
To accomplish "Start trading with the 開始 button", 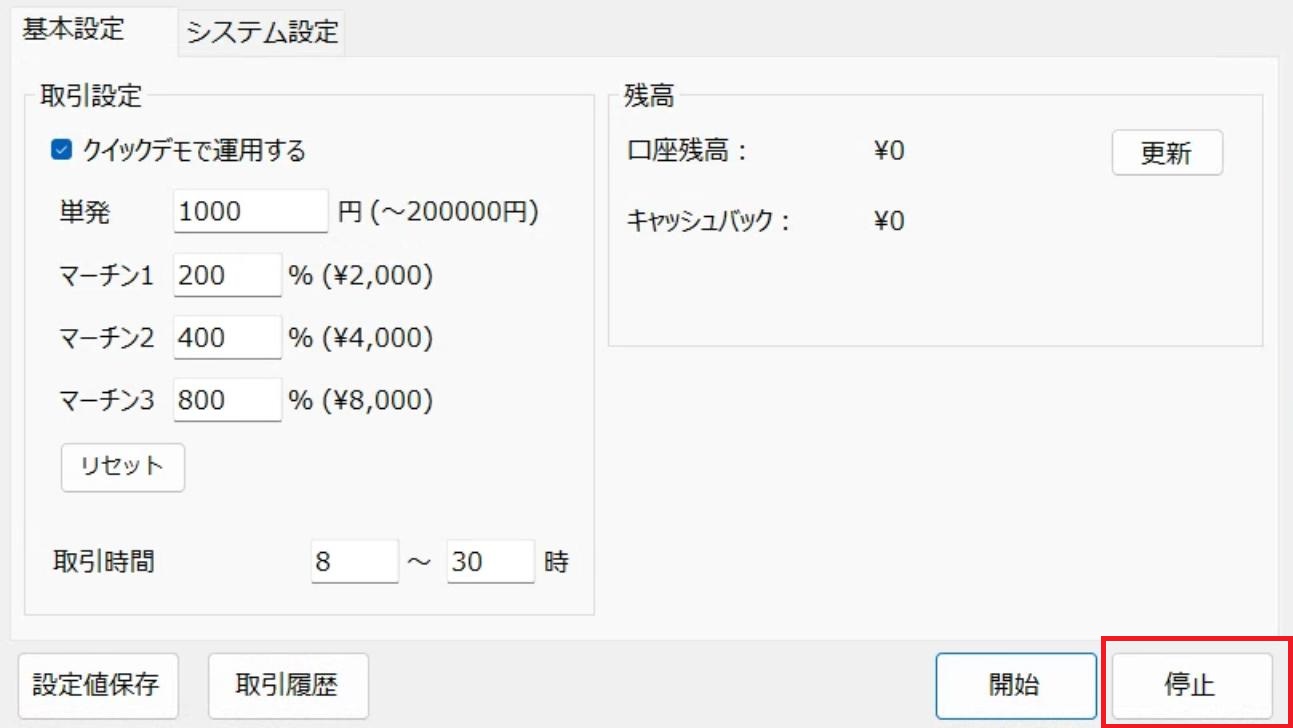I will (1016, 685).
